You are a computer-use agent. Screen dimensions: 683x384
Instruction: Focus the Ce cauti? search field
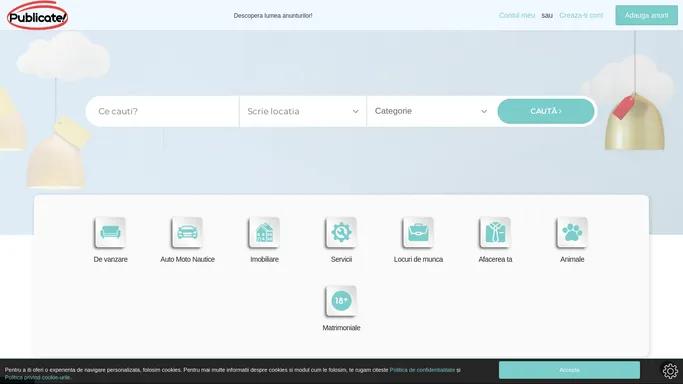point(162,111)
